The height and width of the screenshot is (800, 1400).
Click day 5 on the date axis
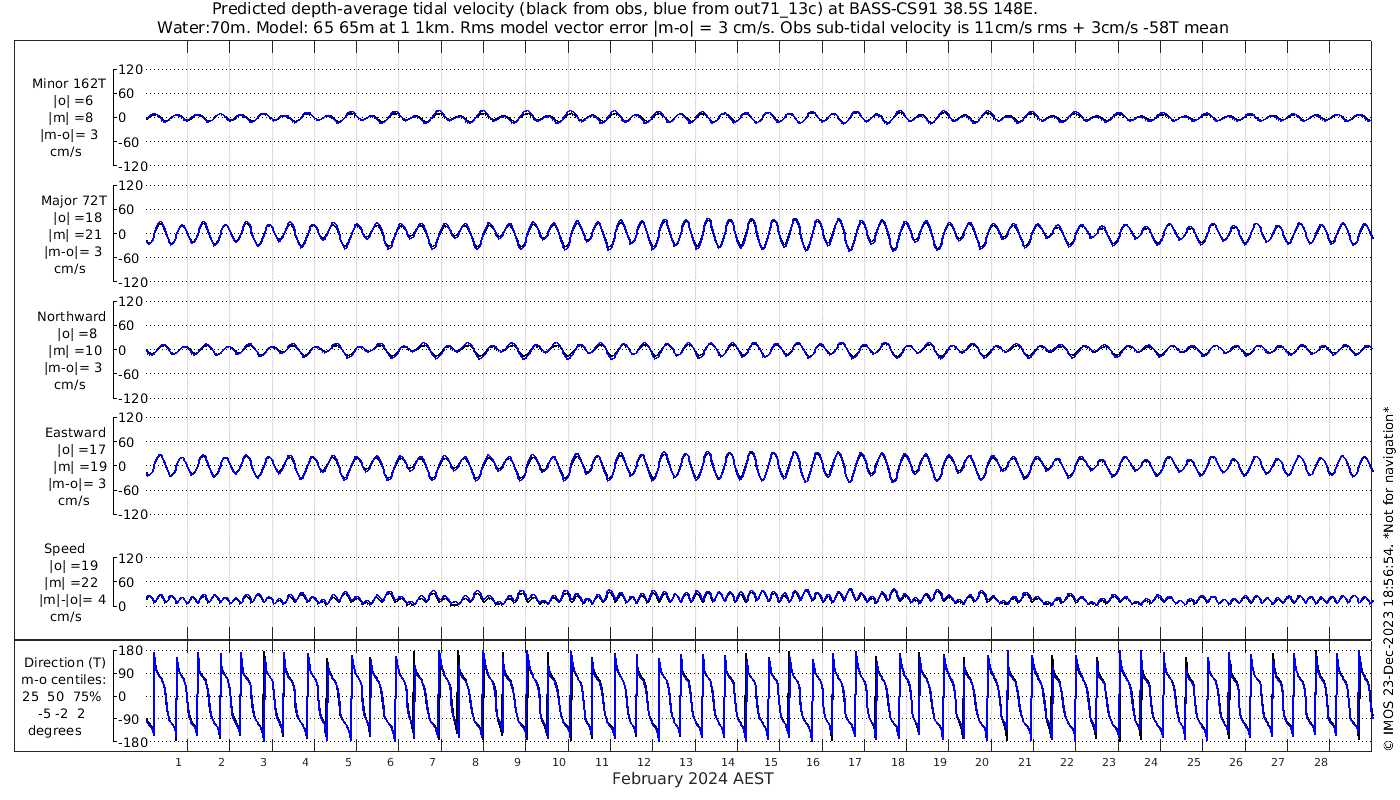[348, 762]
